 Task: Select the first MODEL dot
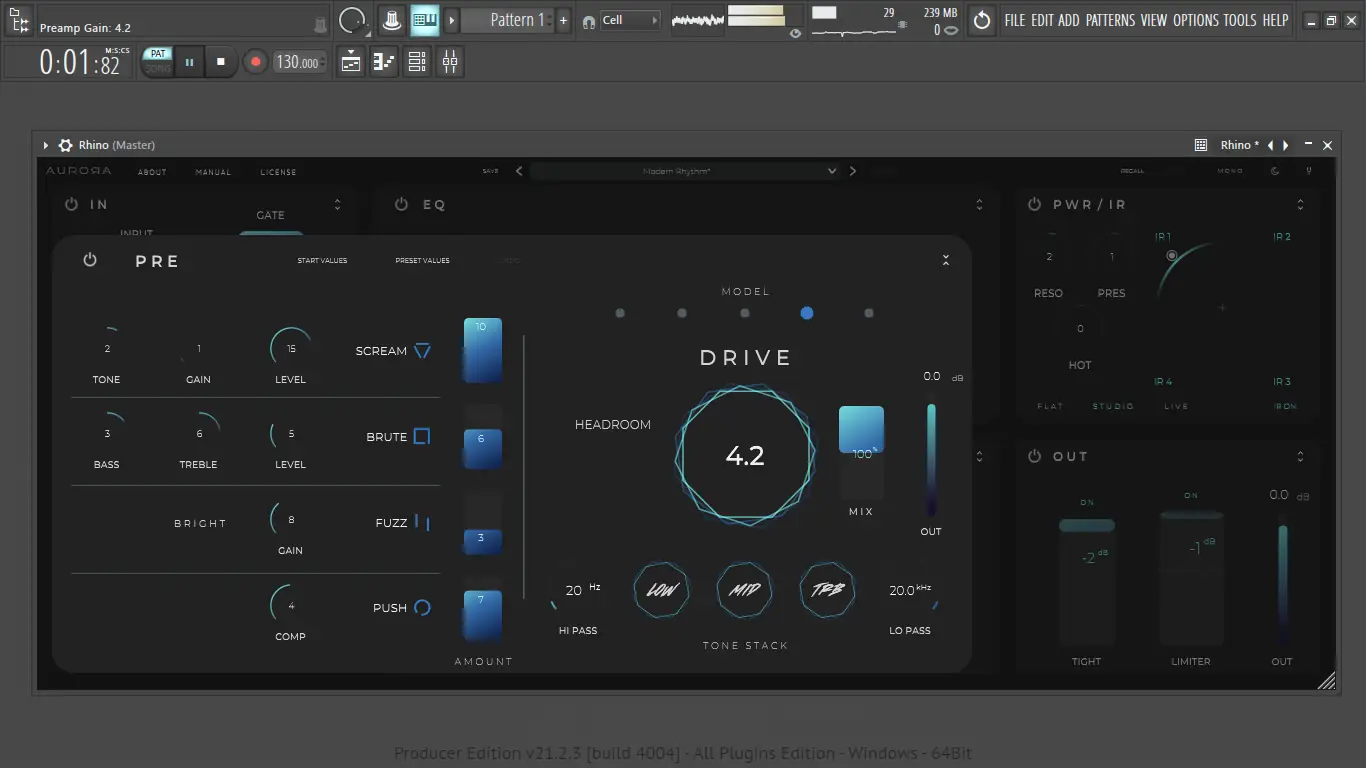tap(620, 313)
